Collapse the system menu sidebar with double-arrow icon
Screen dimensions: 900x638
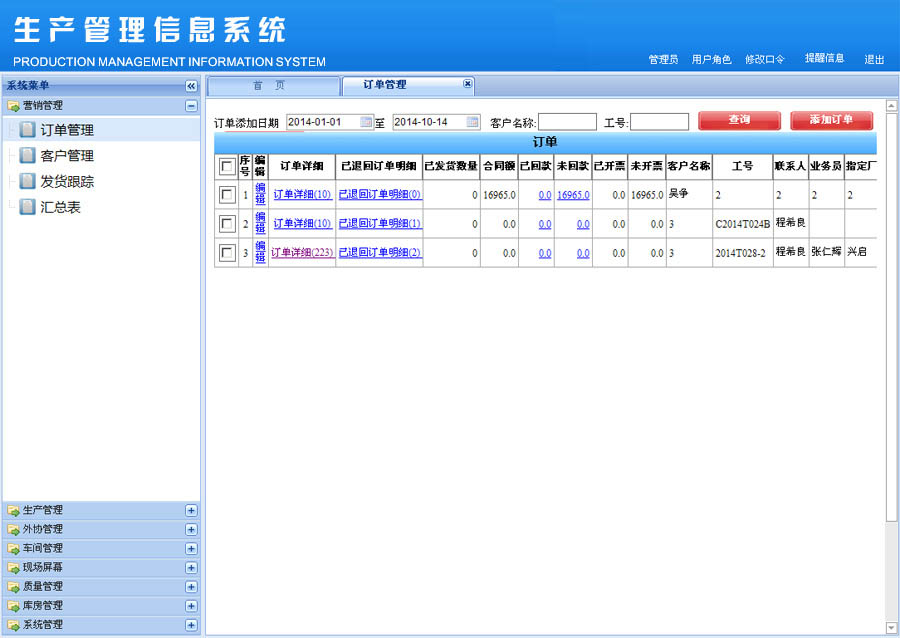point(191,87)
